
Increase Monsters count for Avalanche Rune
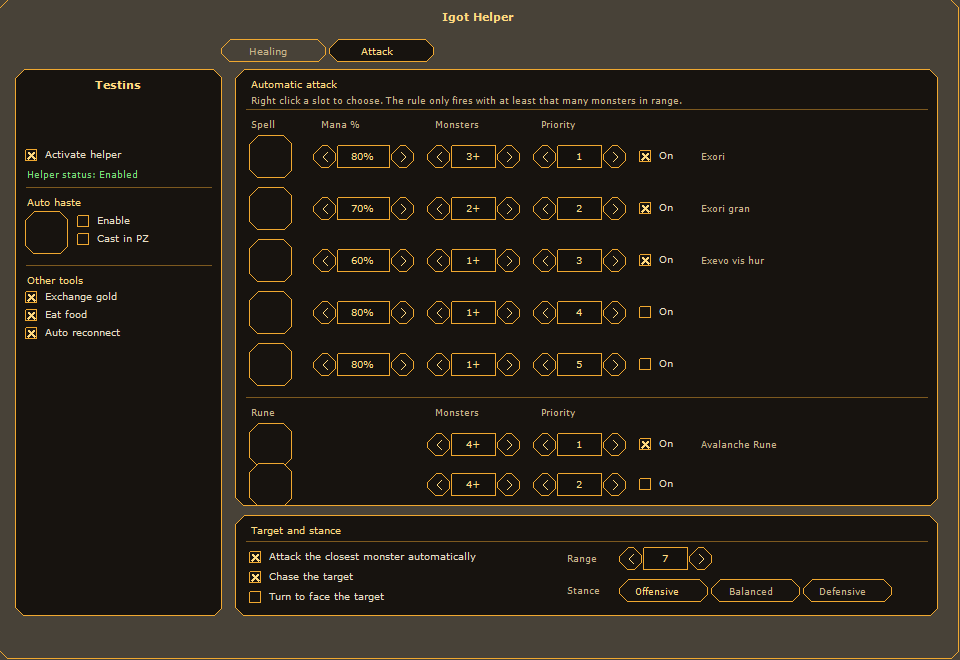[509, 444]
